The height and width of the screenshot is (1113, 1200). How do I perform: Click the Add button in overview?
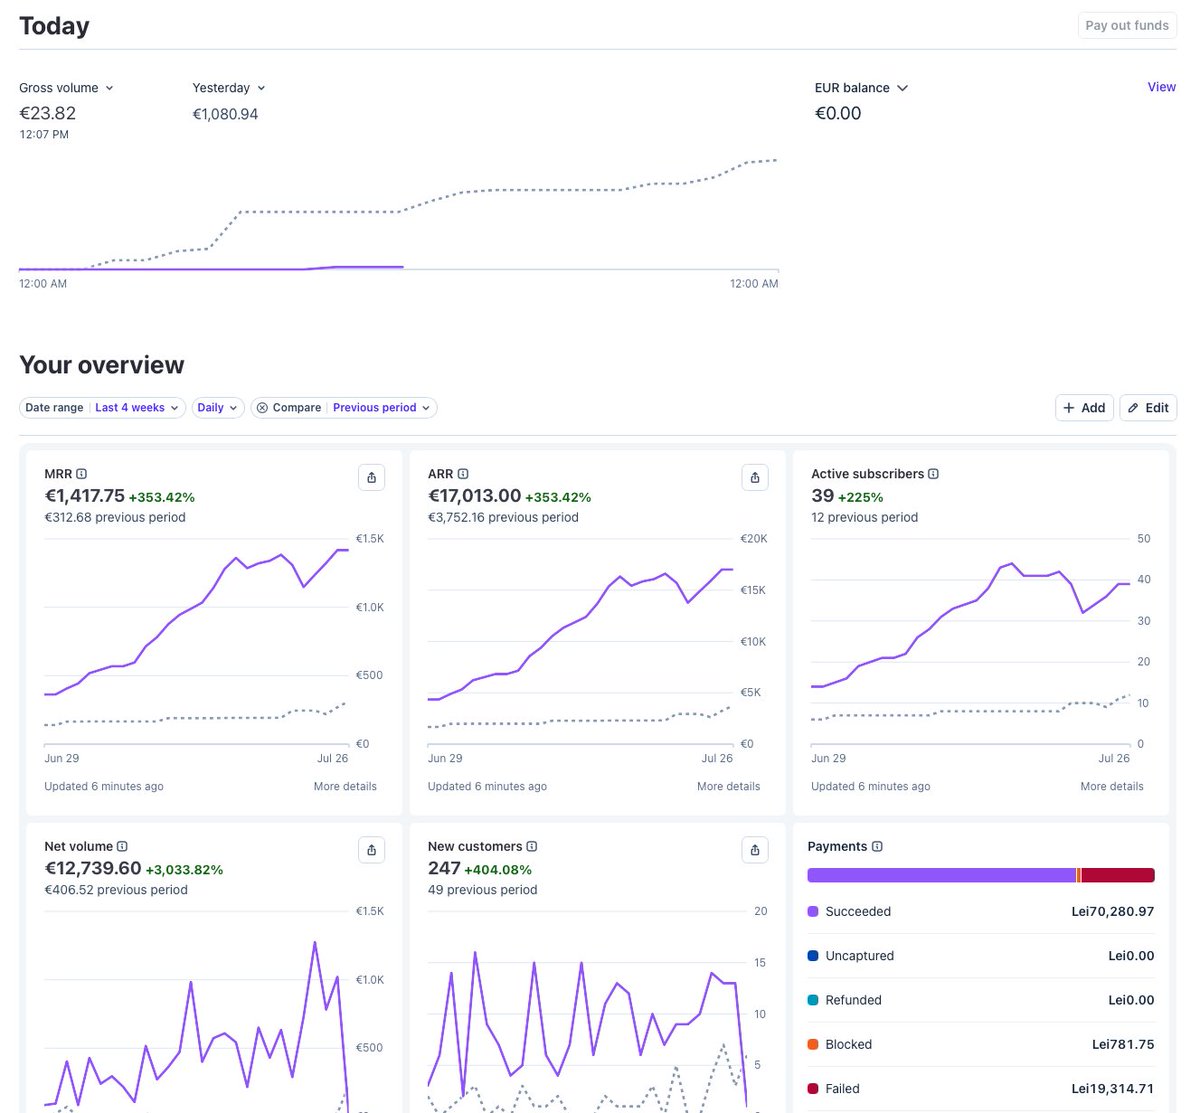tap(1084, 408)
